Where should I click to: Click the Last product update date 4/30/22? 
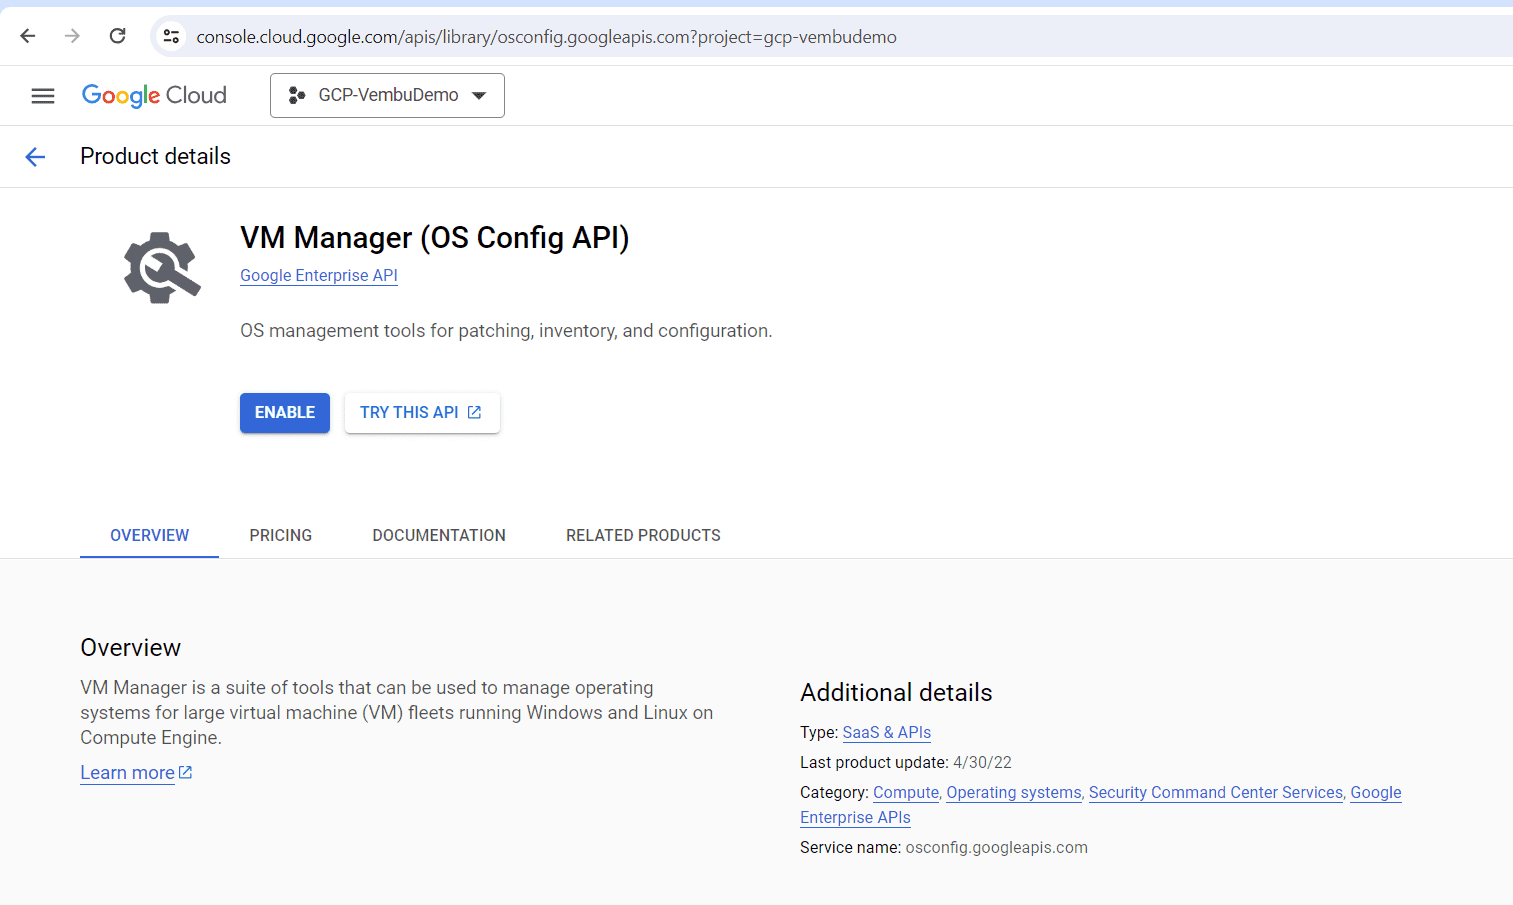point(982,762)
